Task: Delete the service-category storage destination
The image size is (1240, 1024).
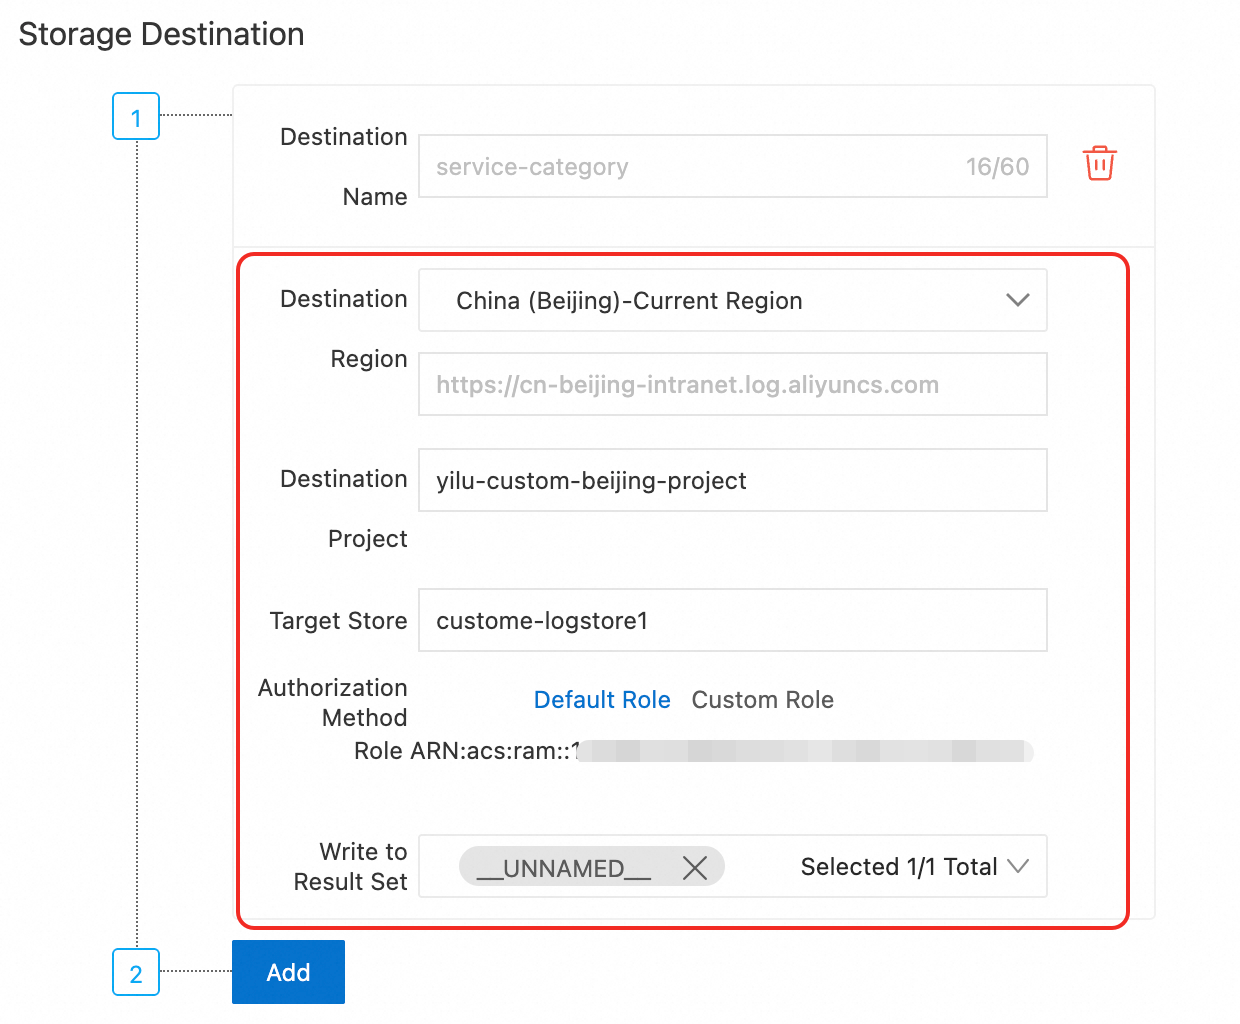Action: (1099, 163)
